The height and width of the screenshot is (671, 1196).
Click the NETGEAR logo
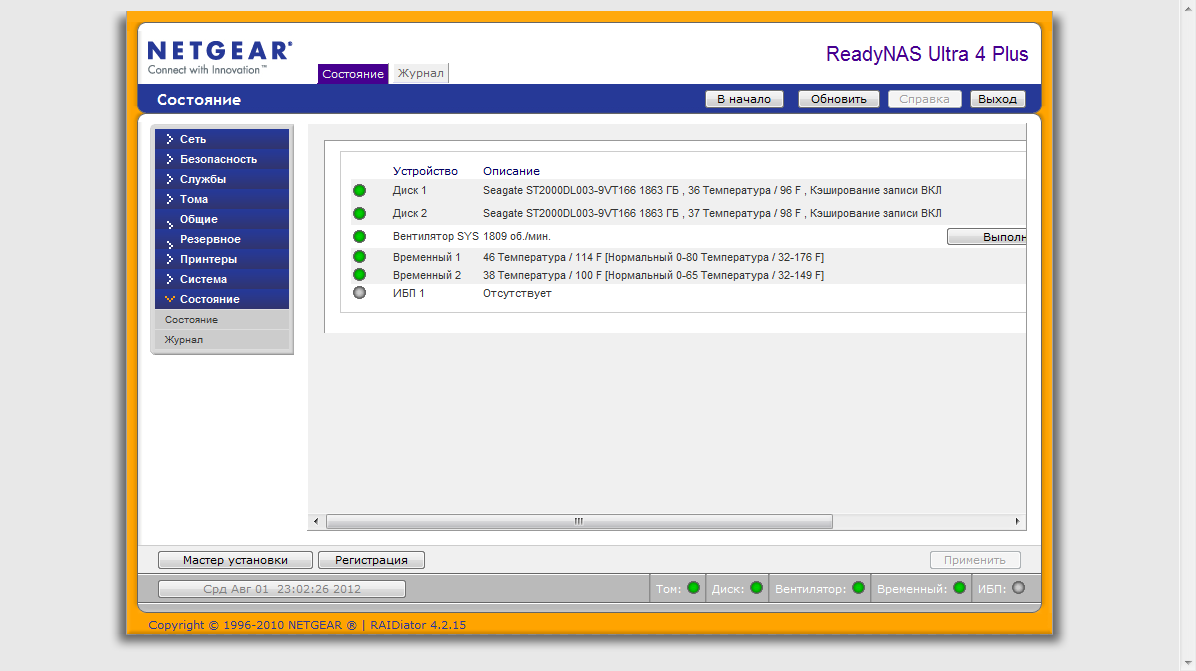tap(219, 58)
